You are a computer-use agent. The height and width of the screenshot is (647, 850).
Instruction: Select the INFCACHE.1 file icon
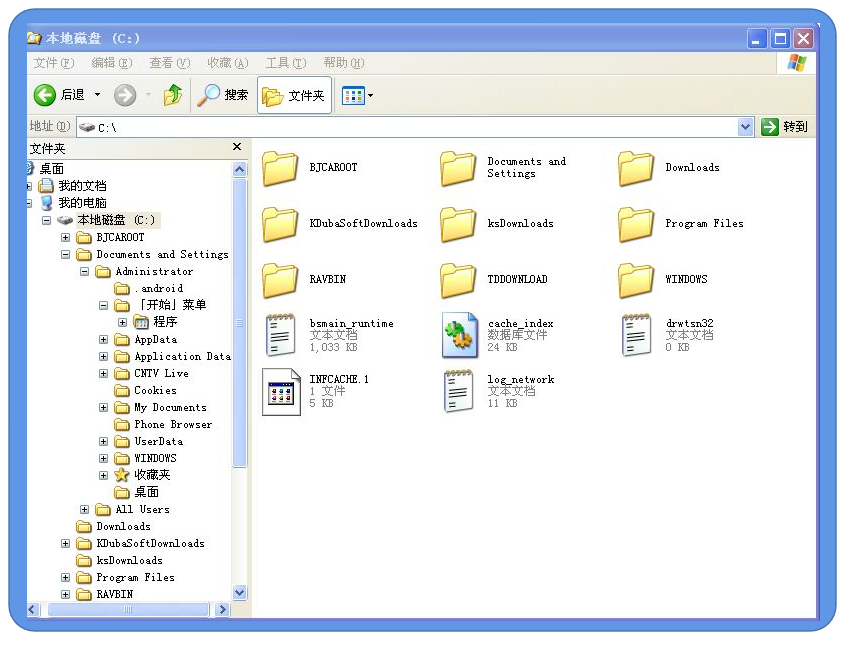tap(281, 392)
